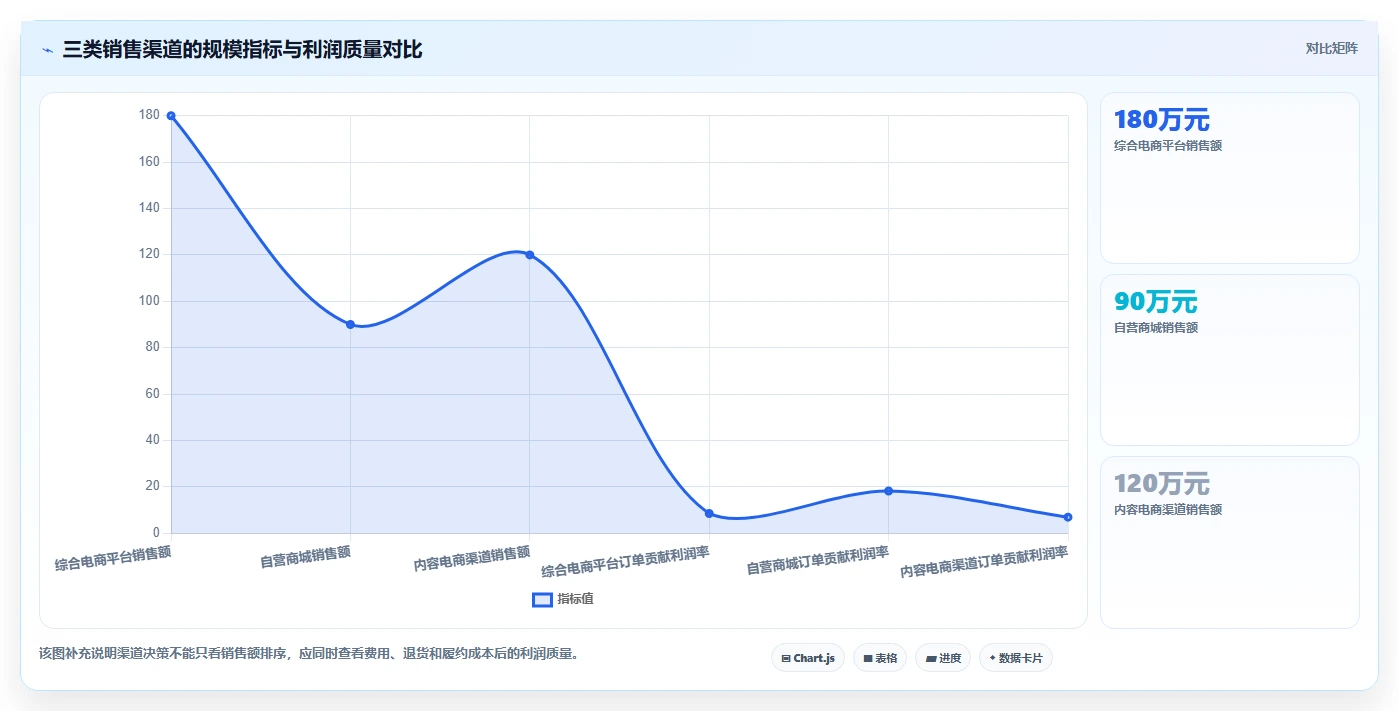The image size is (1399, 711).
Task: Select the 表格 tag chip
Action: pos(880,658)
